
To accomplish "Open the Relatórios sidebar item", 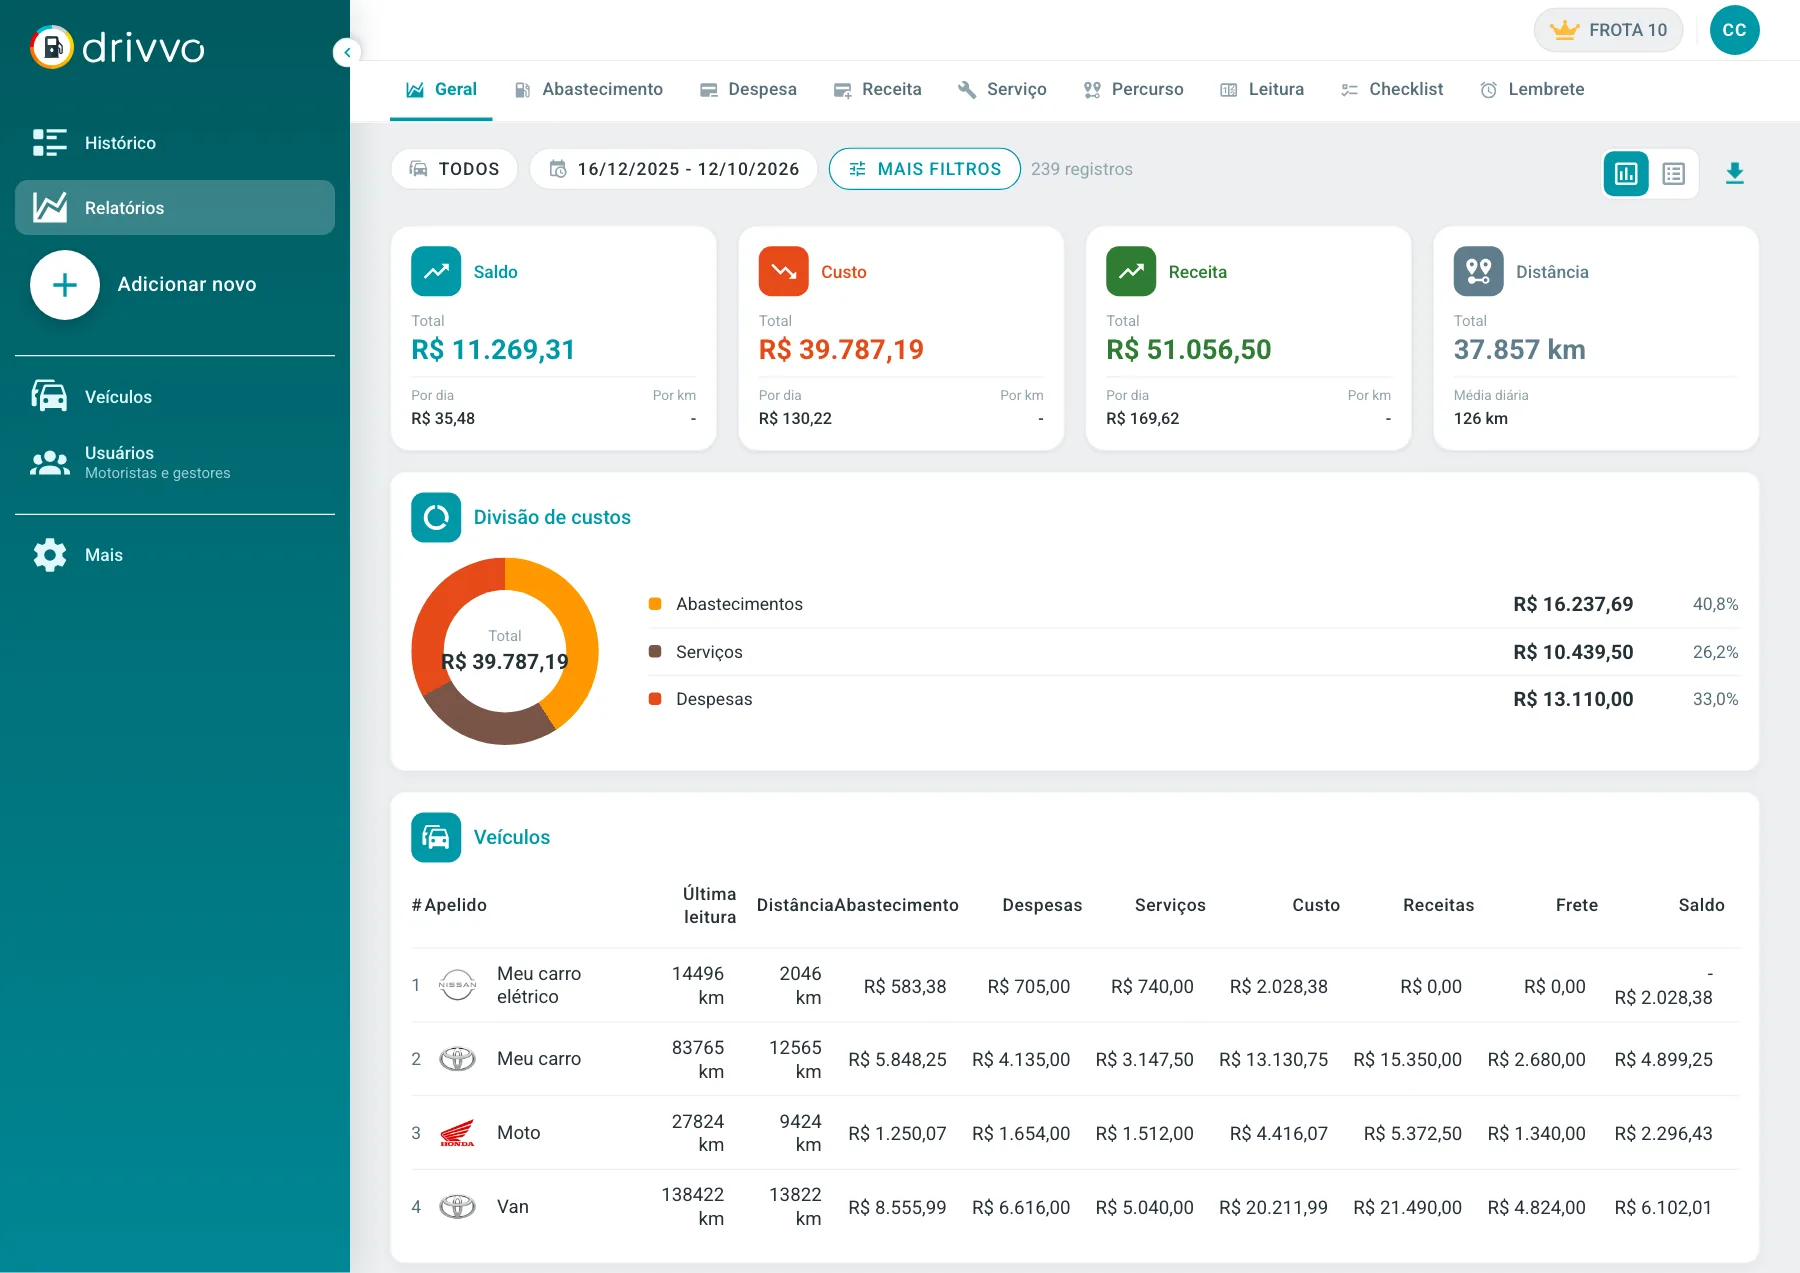I will 175,208.
